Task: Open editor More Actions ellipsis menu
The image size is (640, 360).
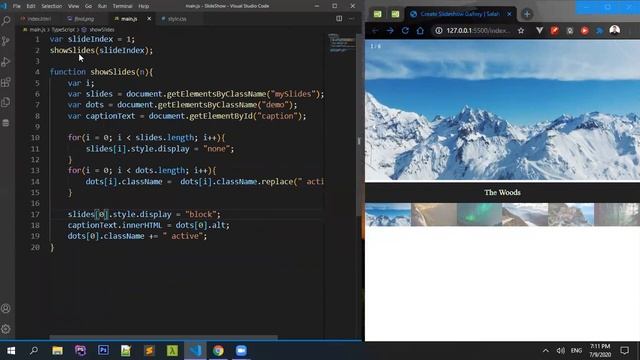Action: pyautogui.click(x=351, y=18)
